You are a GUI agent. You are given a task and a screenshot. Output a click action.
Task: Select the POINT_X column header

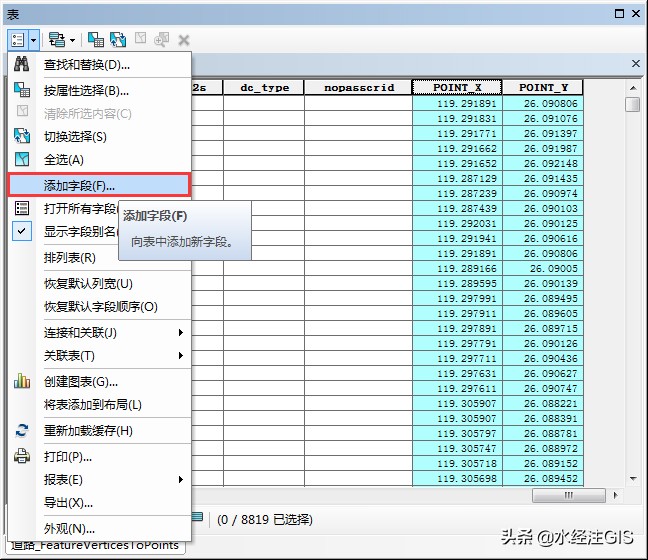click(x=457, y=88)
